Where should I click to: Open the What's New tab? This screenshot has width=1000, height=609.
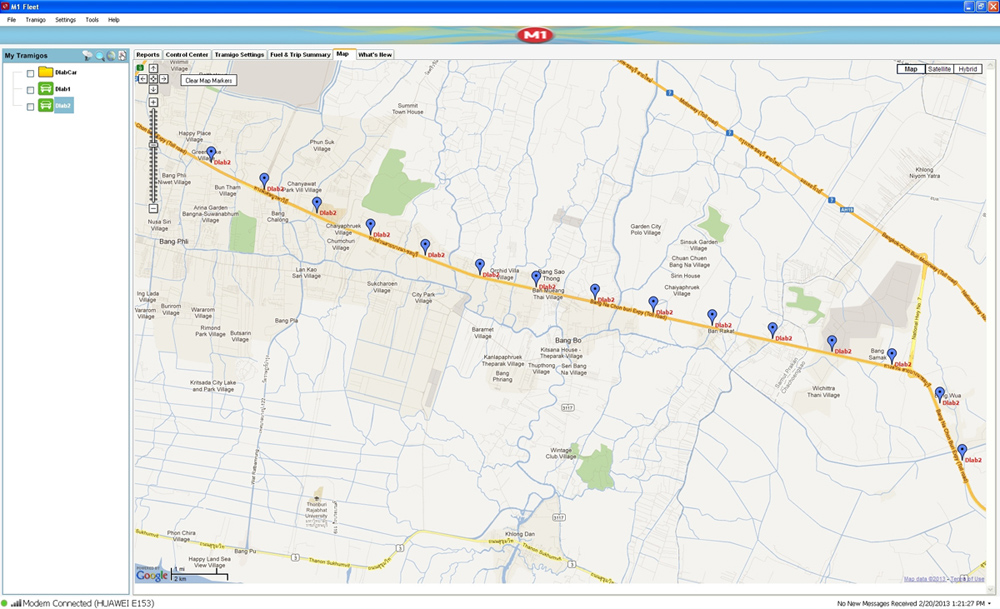(x=375, y=55)
